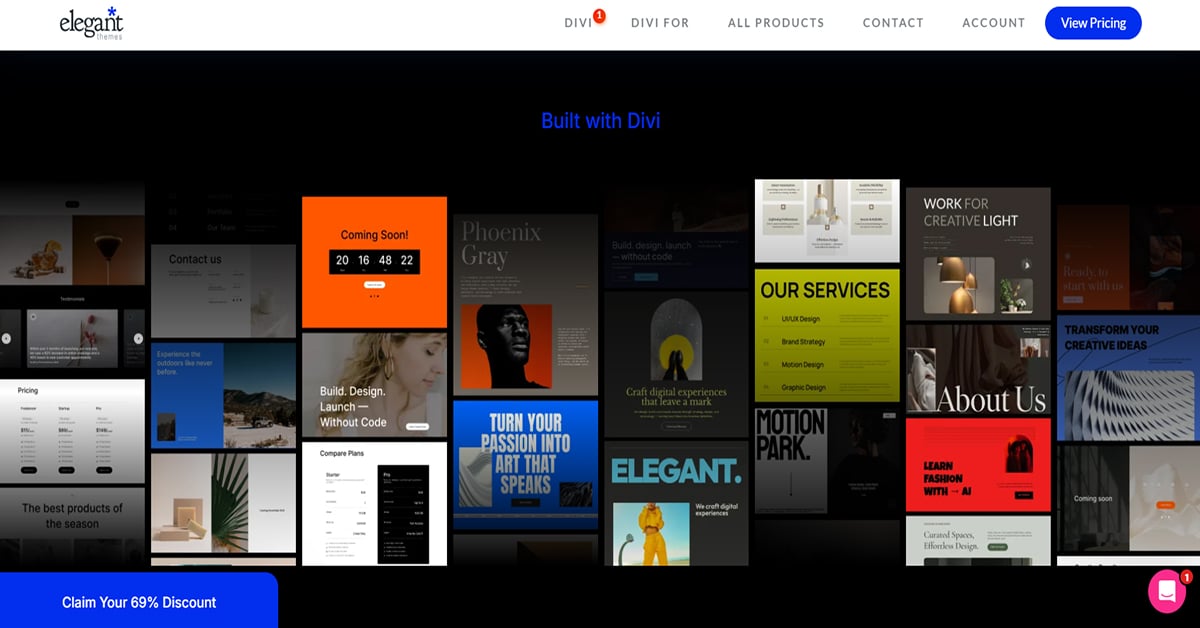The width and height of the screenshot is (1200, 628).
Task: Open the MOTION PARK thumbnail
Action: coord(827,462)
